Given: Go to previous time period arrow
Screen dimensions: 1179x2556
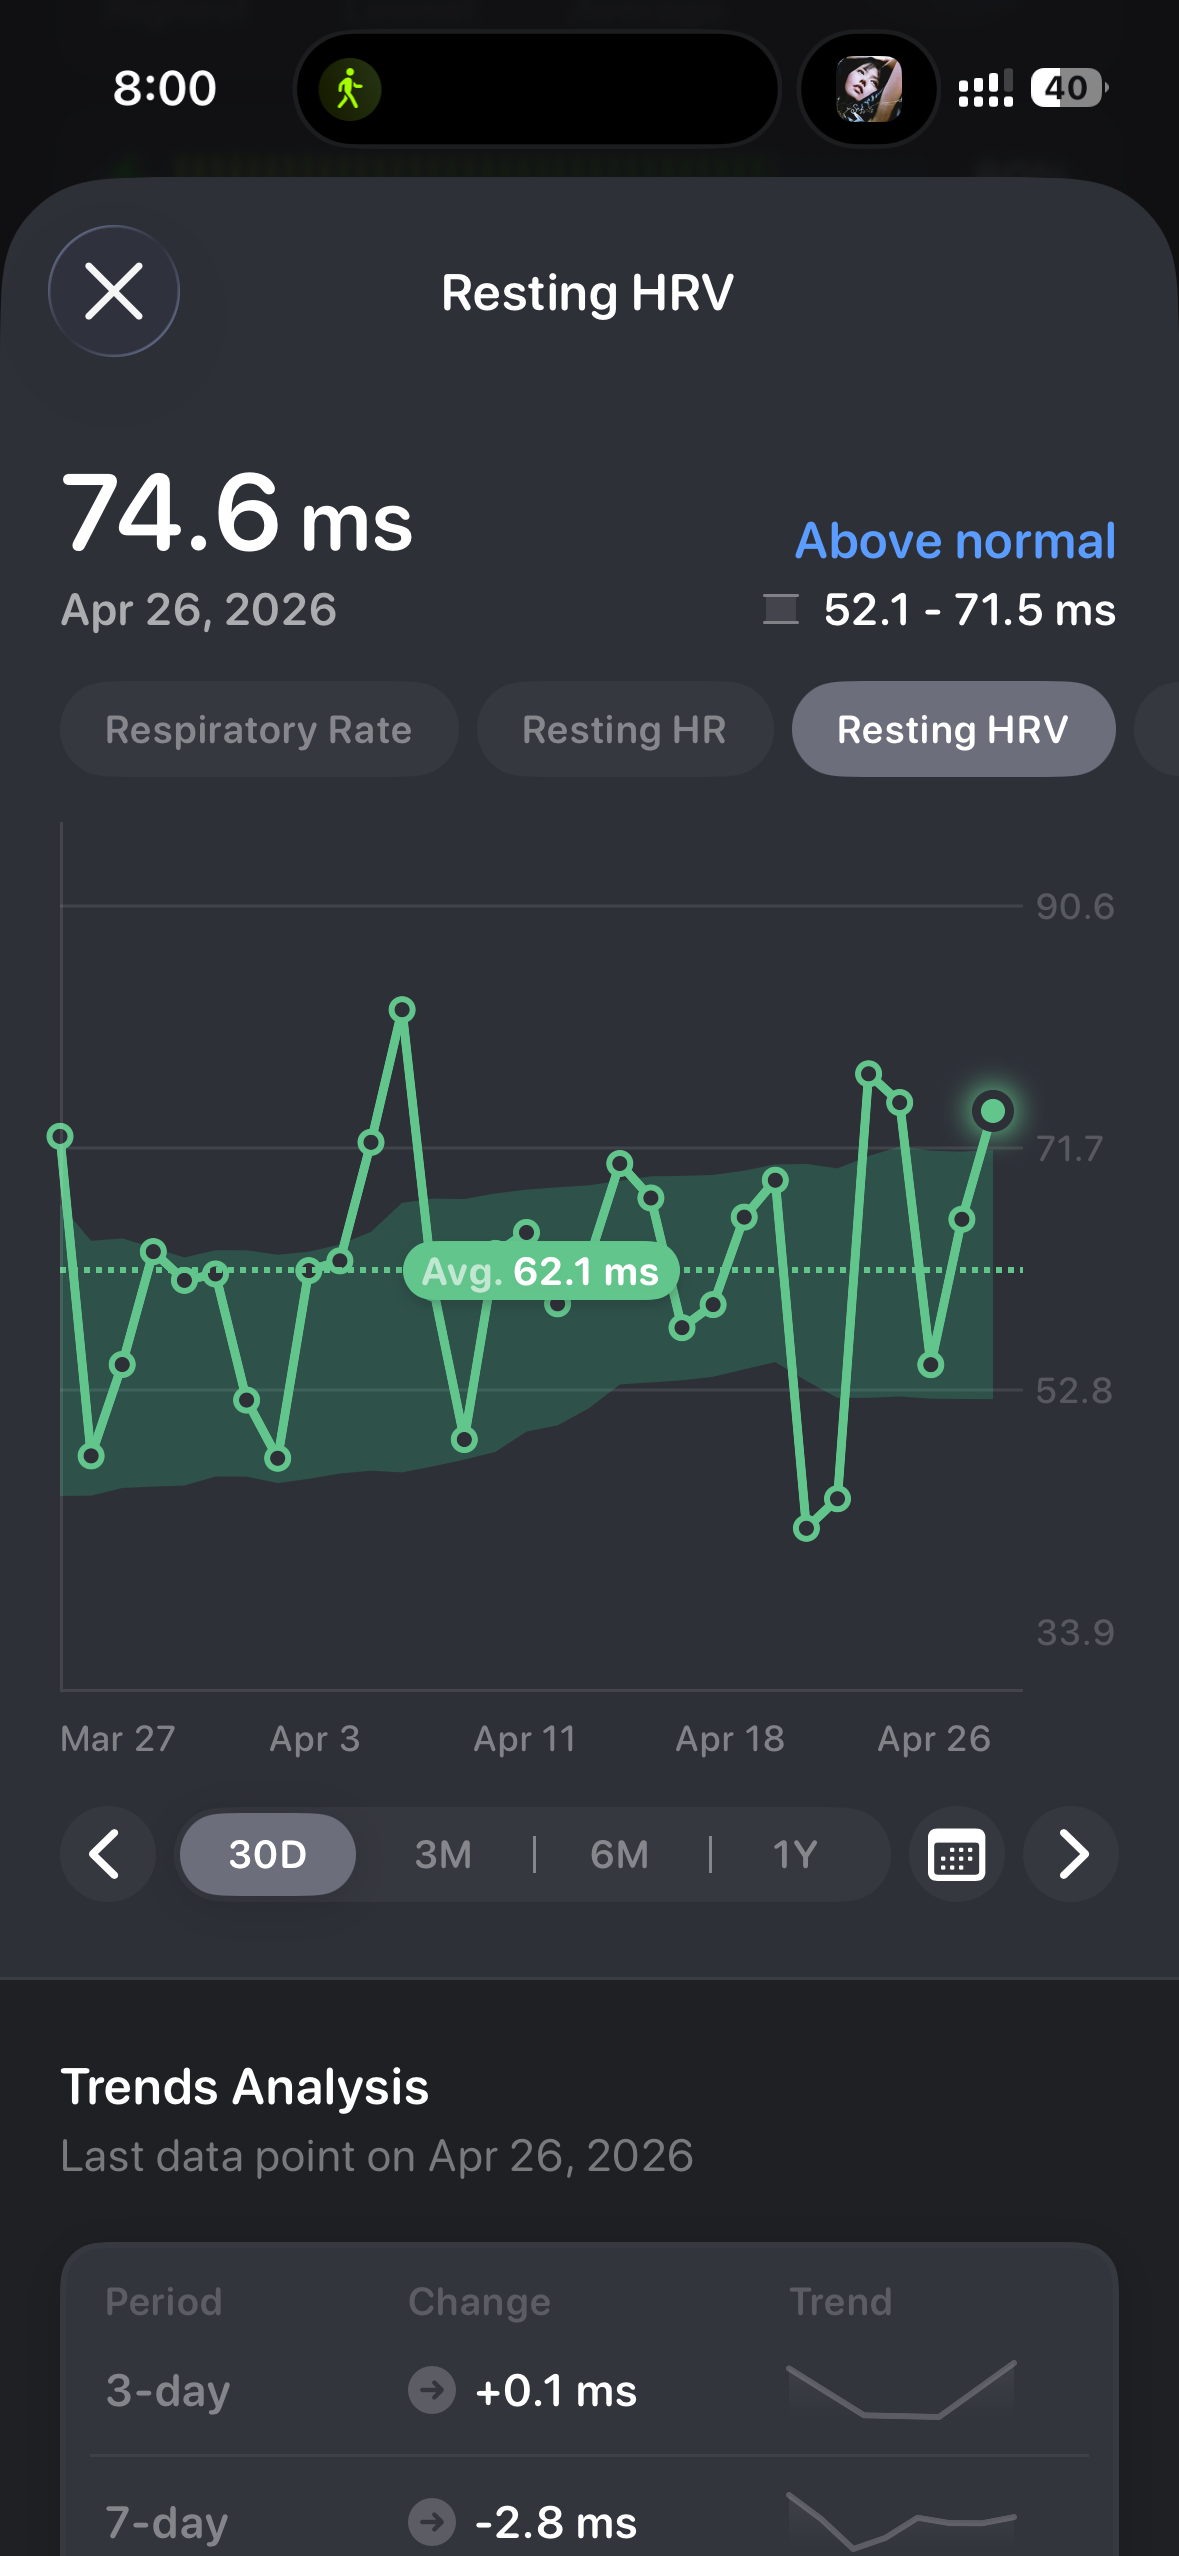Looking at the screenshot, I should (106, 1855).
